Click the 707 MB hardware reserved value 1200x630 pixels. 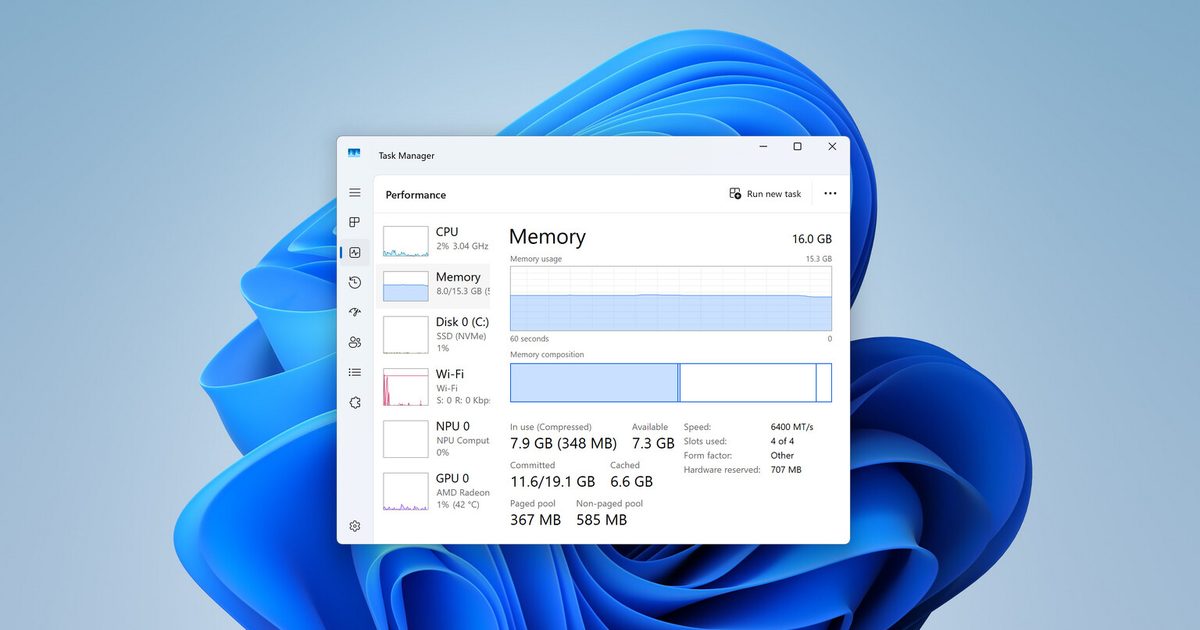[786, 469]
